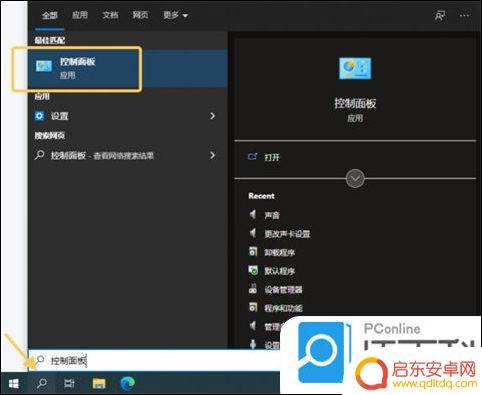Open the 更多 dropdown filter
Viewport: 482px width, 395px height.
[175, 15]
